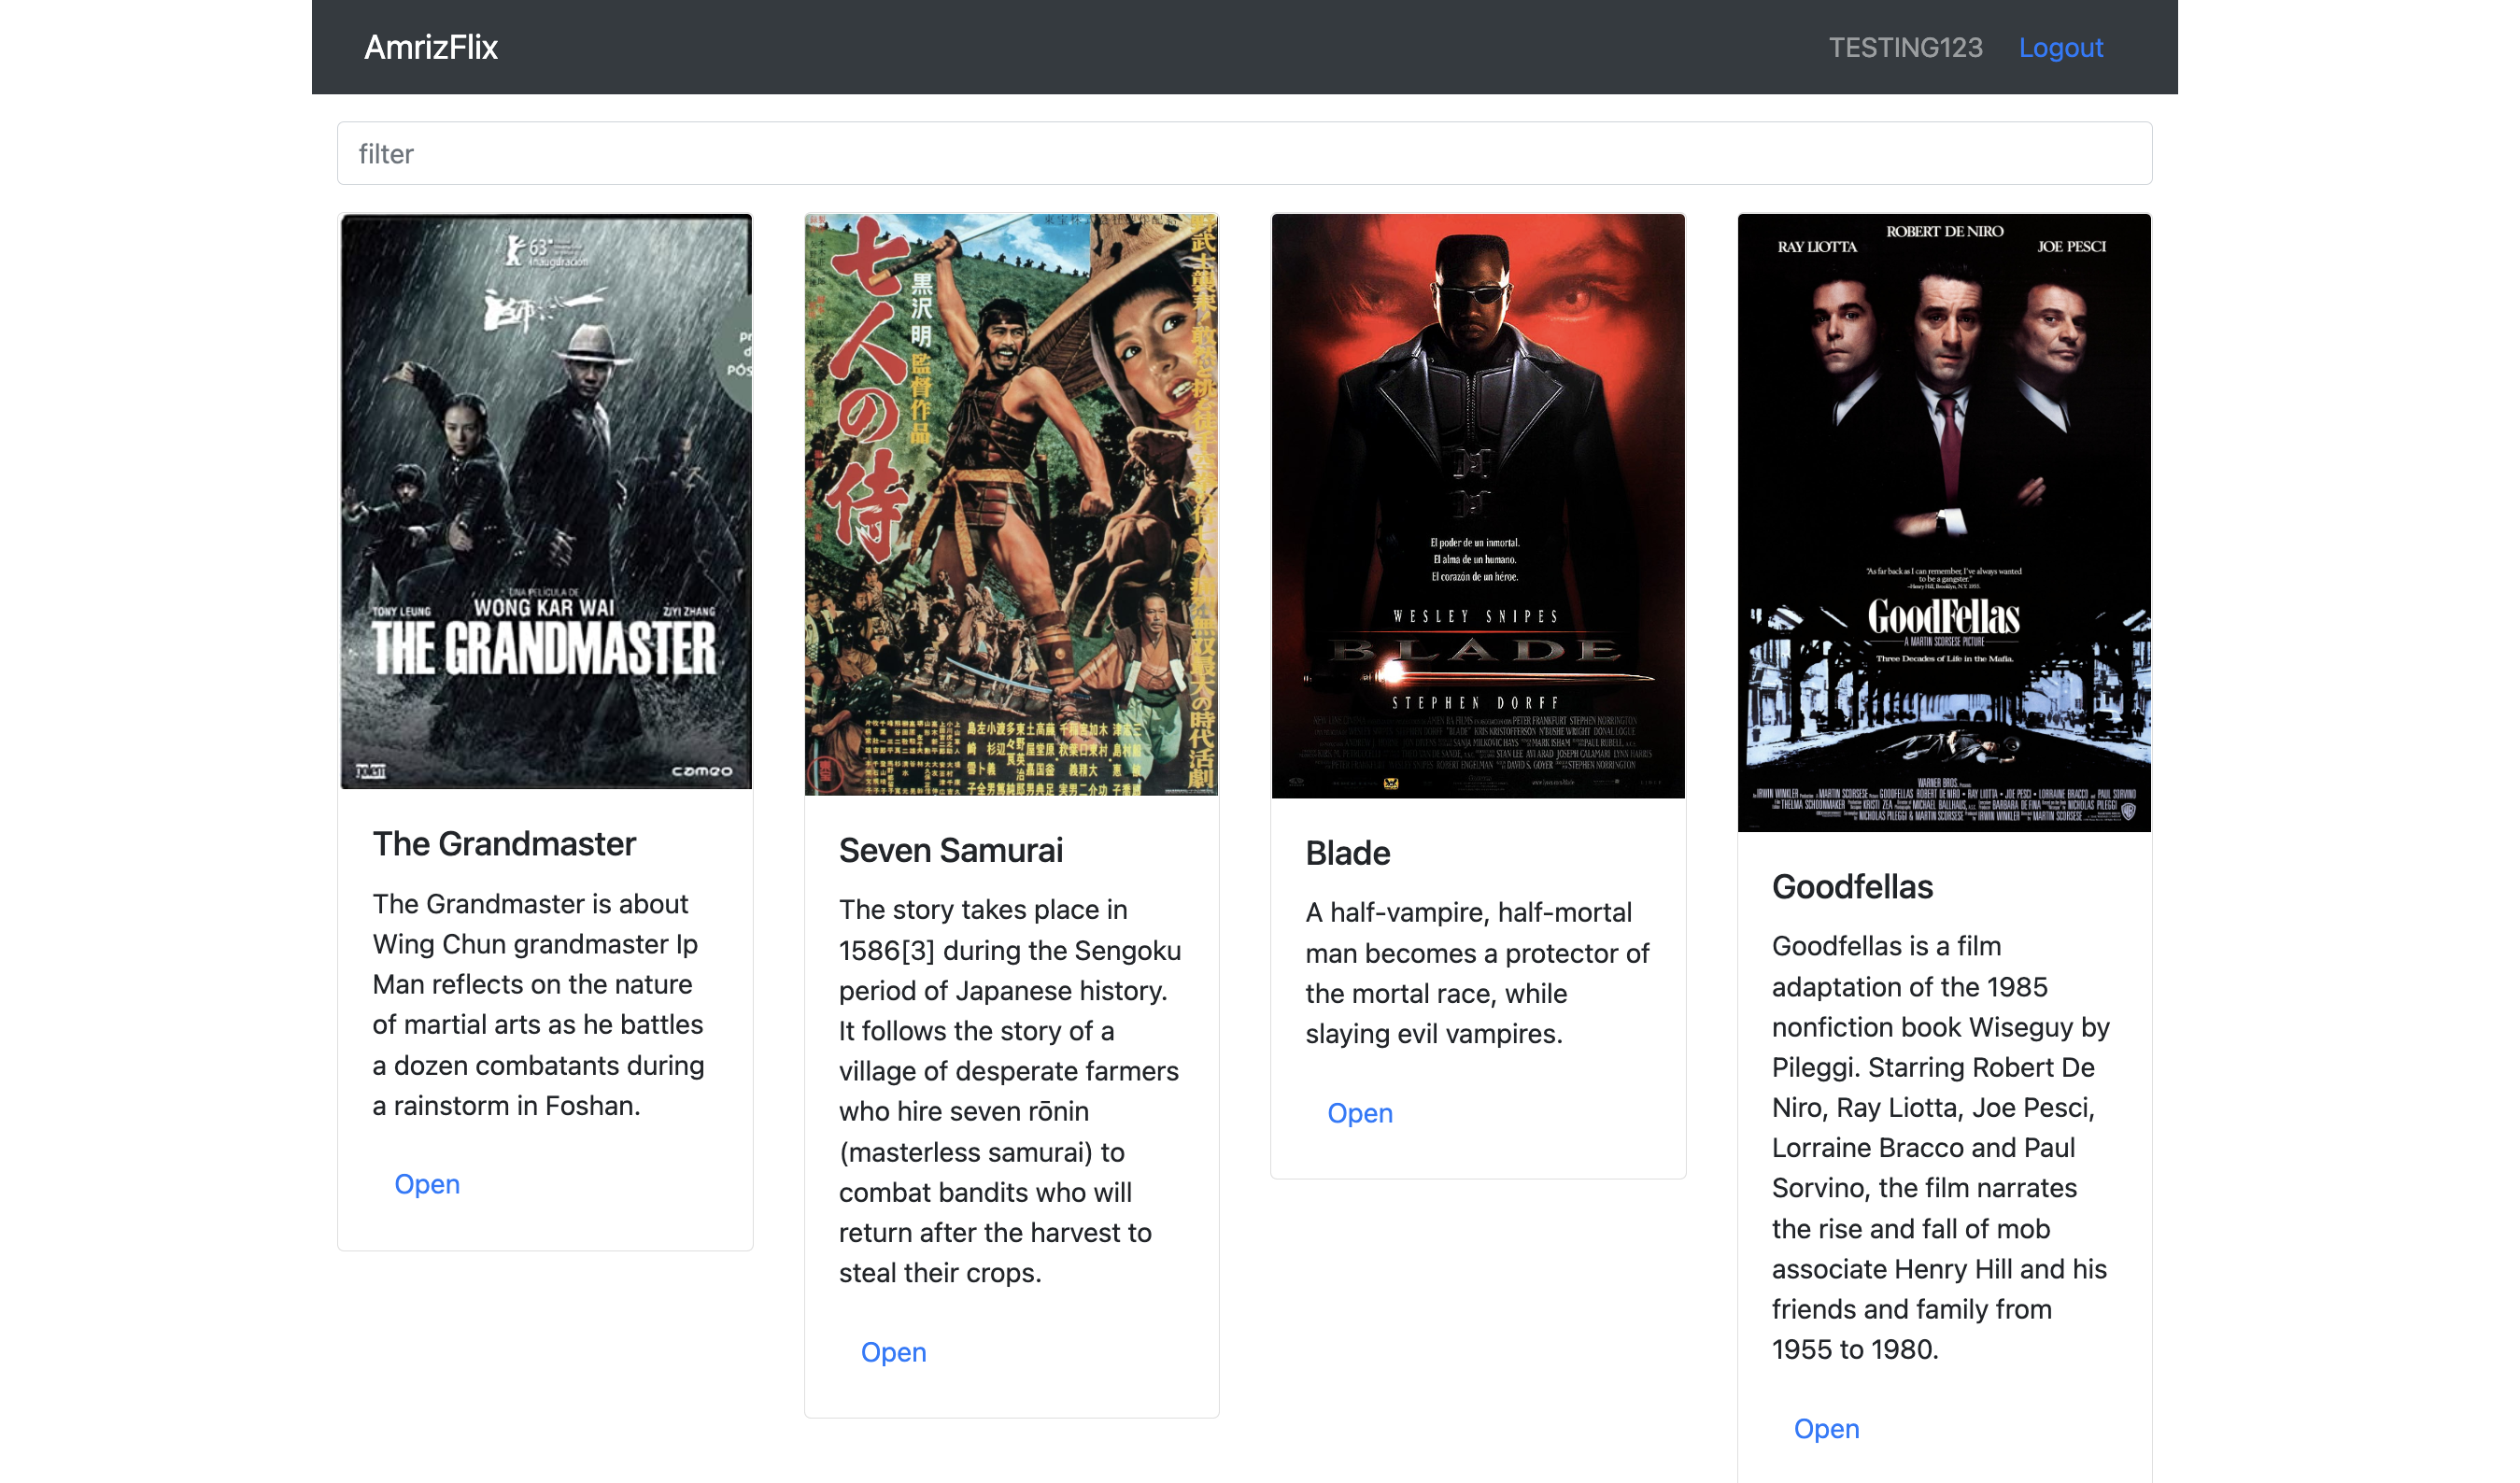
Task: Click the Goodfellas title heading
Action: coord(1852,887)
